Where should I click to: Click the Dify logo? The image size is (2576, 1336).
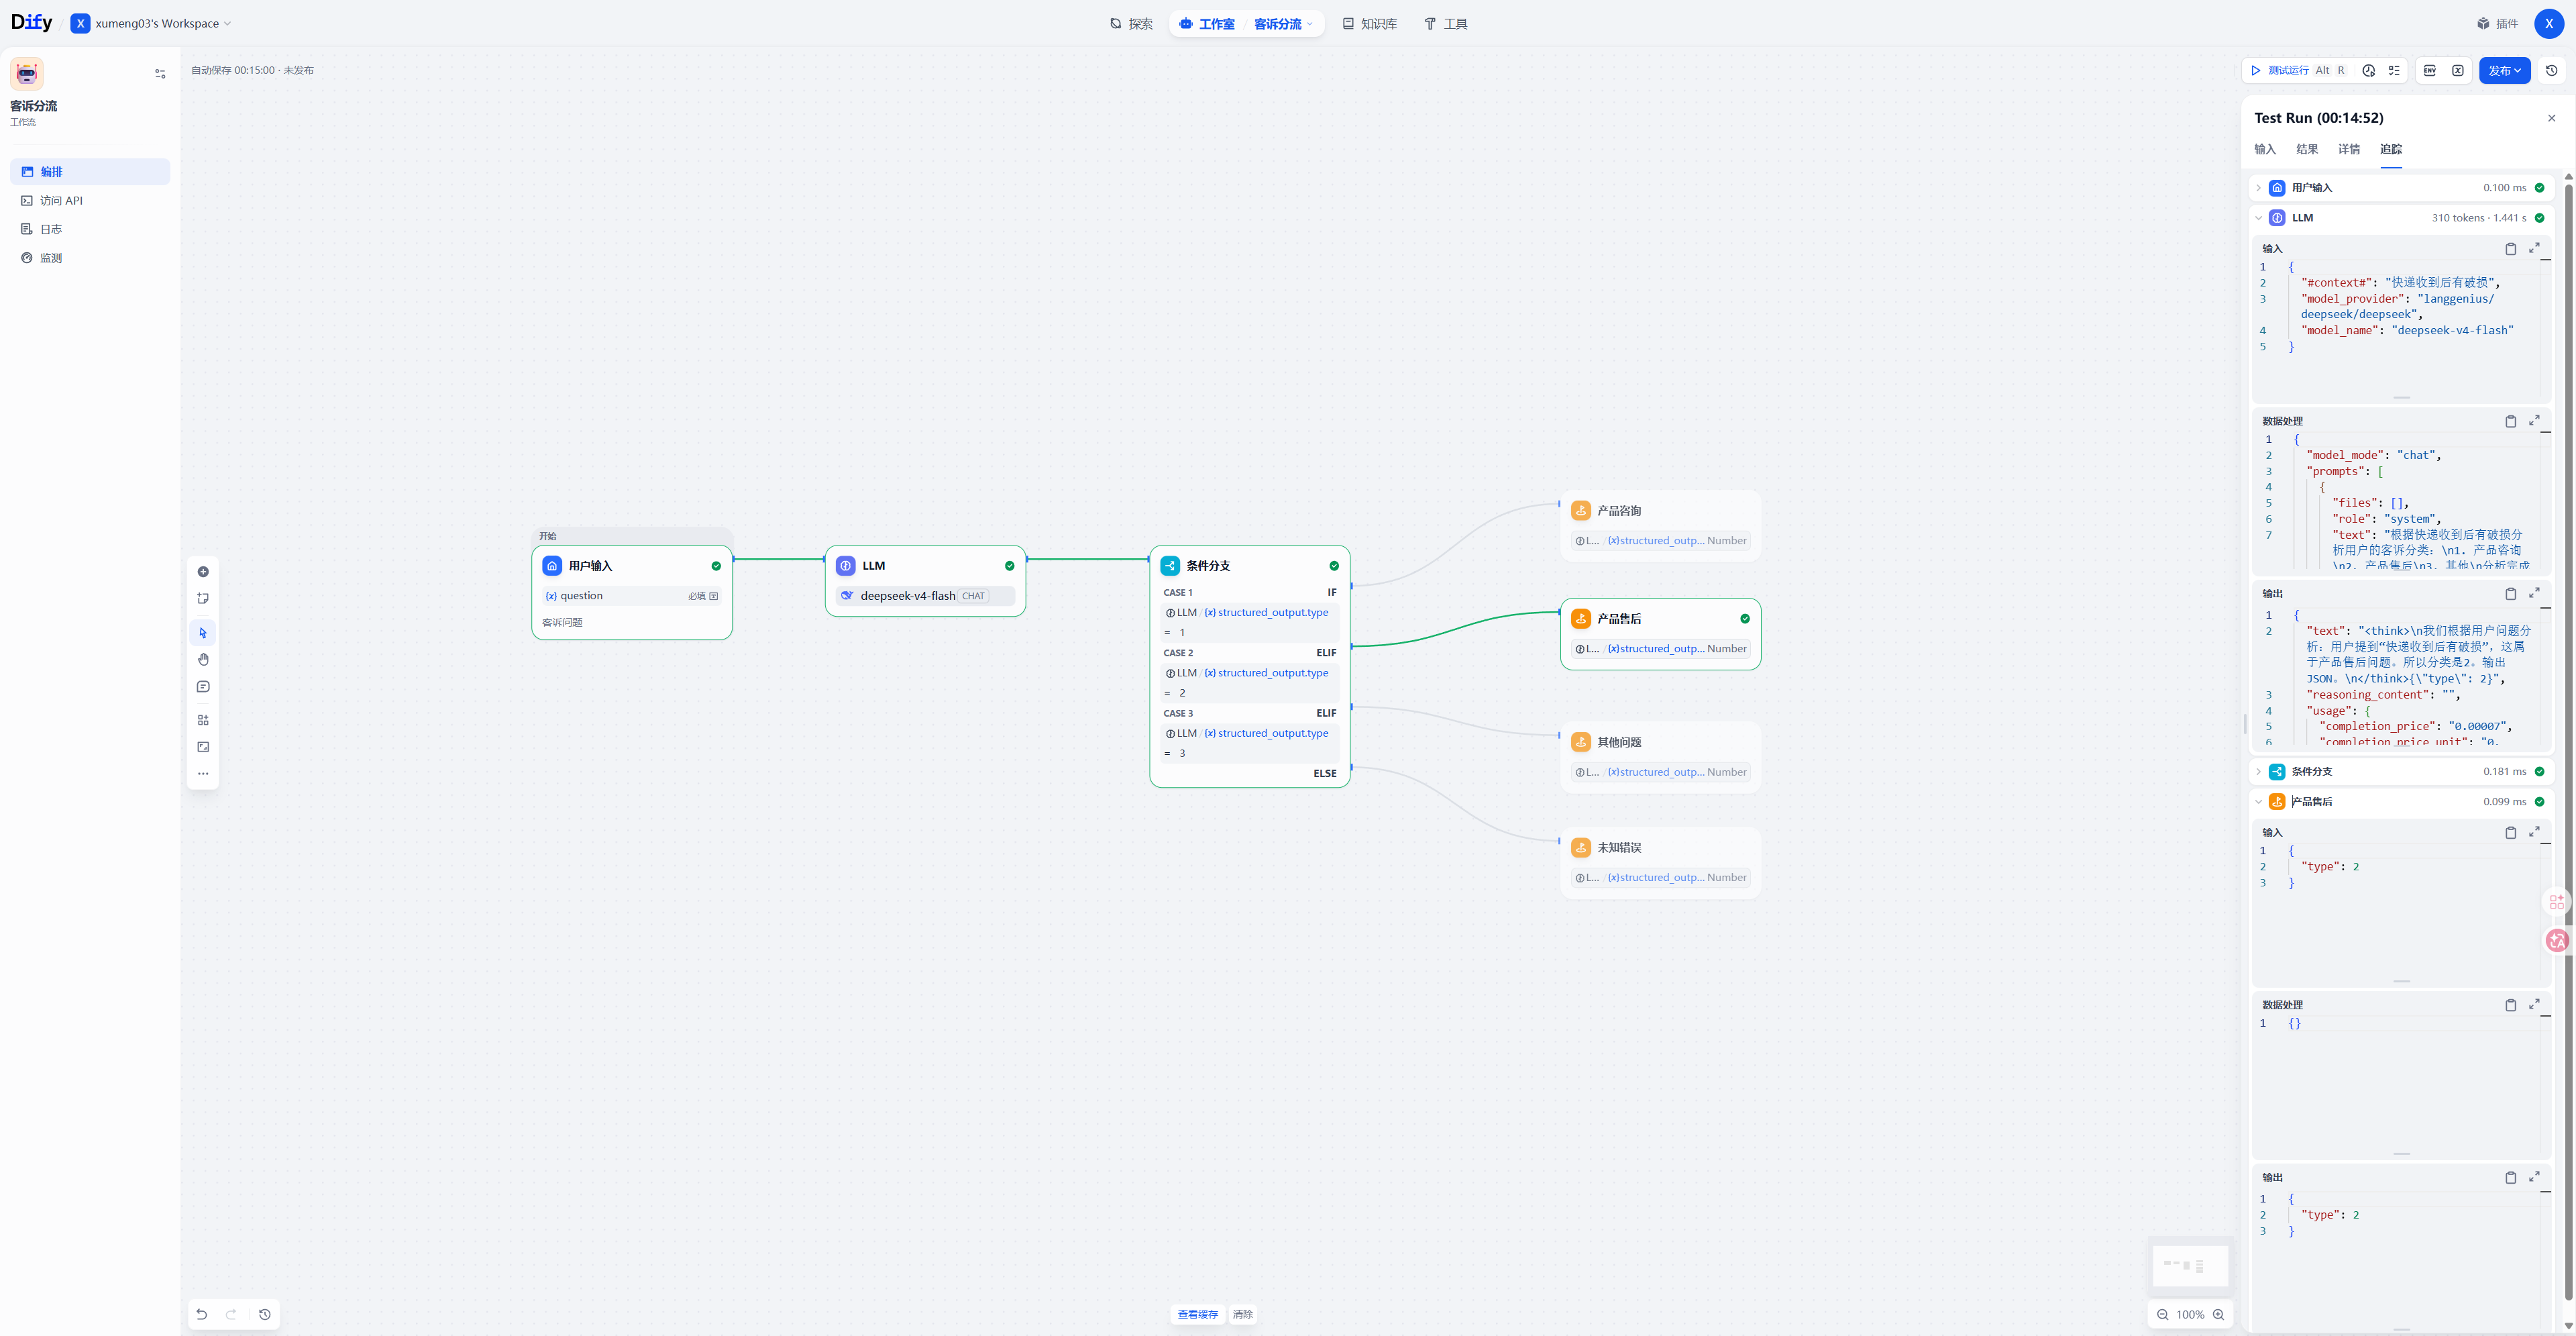(32, 22)
